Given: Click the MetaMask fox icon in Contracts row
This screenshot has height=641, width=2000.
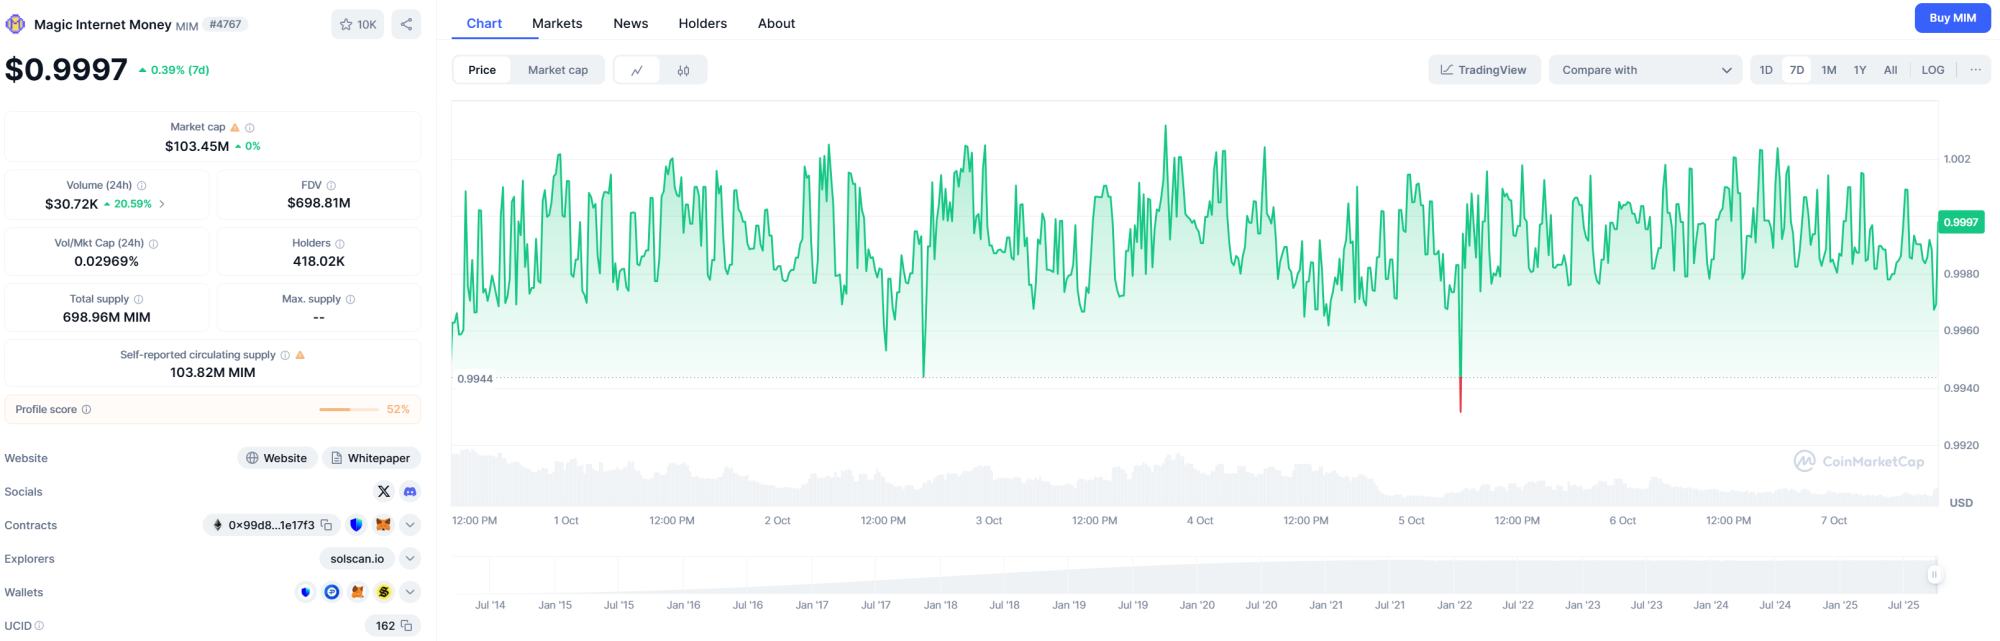Looking at the screenshot, I should pyautogui.click(x=383, y=525).
